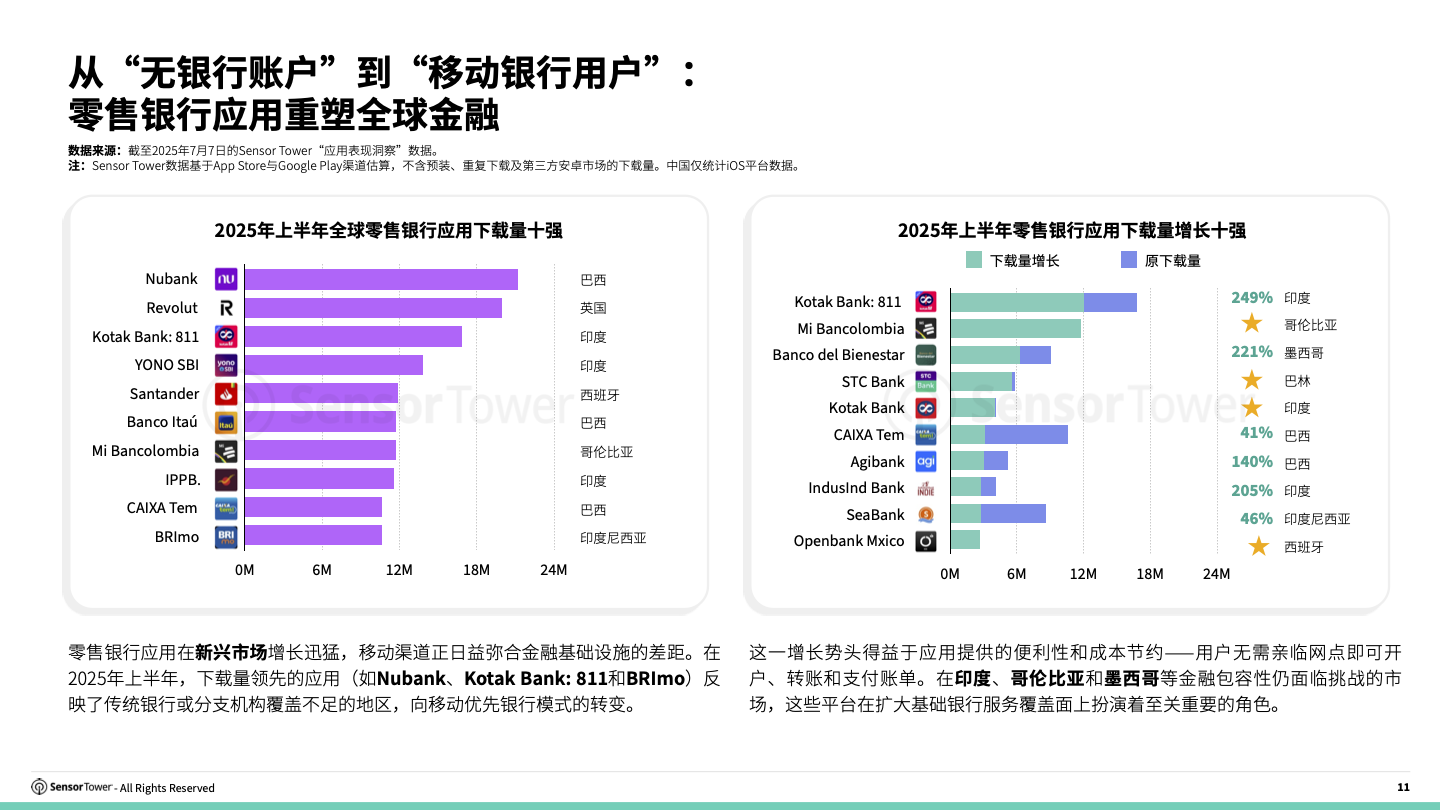Click the Openbank Mxico name label
This screenshot has width=1440, height=810.
point(849,541)
